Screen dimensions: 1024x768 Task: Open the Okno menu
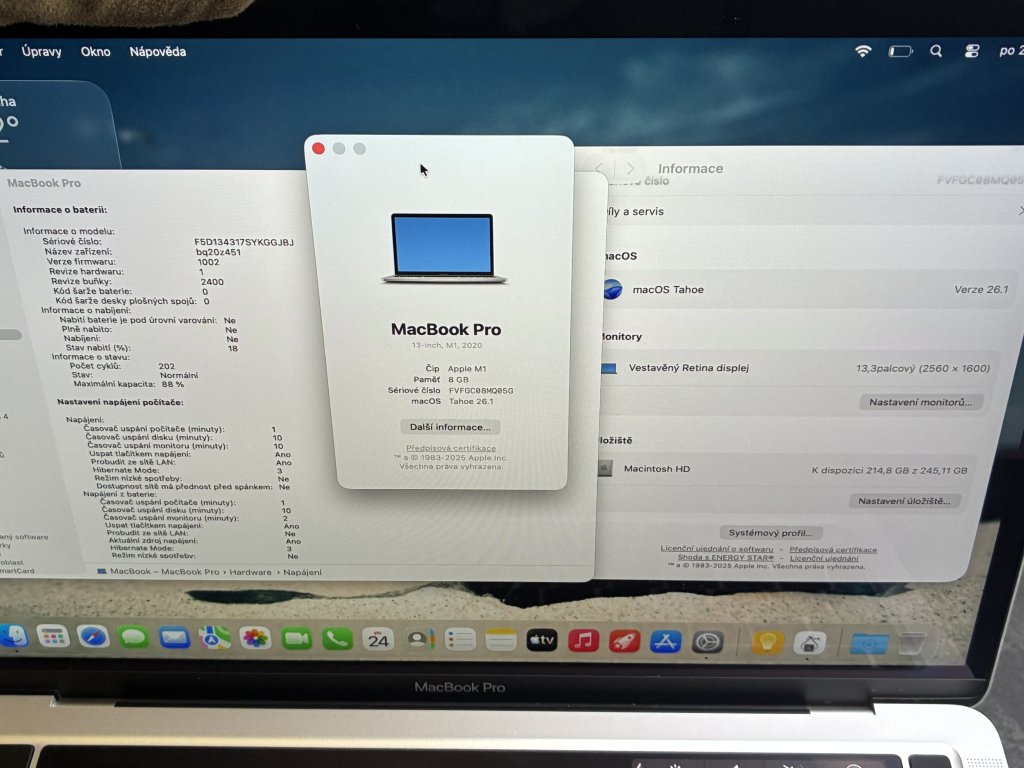pos(95,52)
